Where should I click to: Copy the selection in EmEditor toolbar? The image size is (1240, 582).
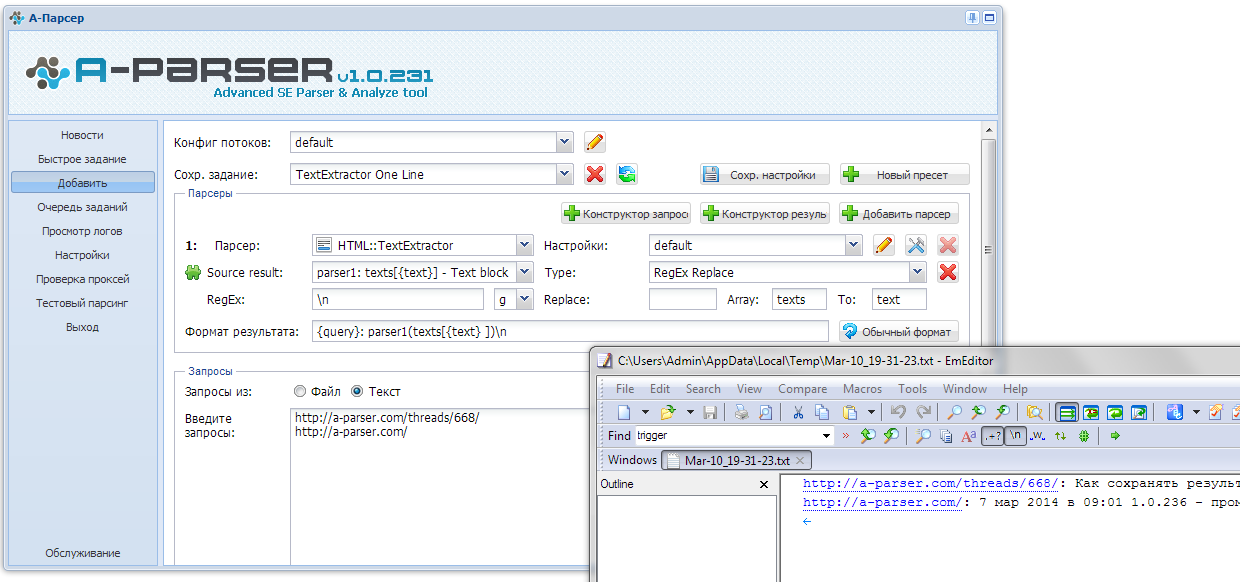click(x=821, y=412)
